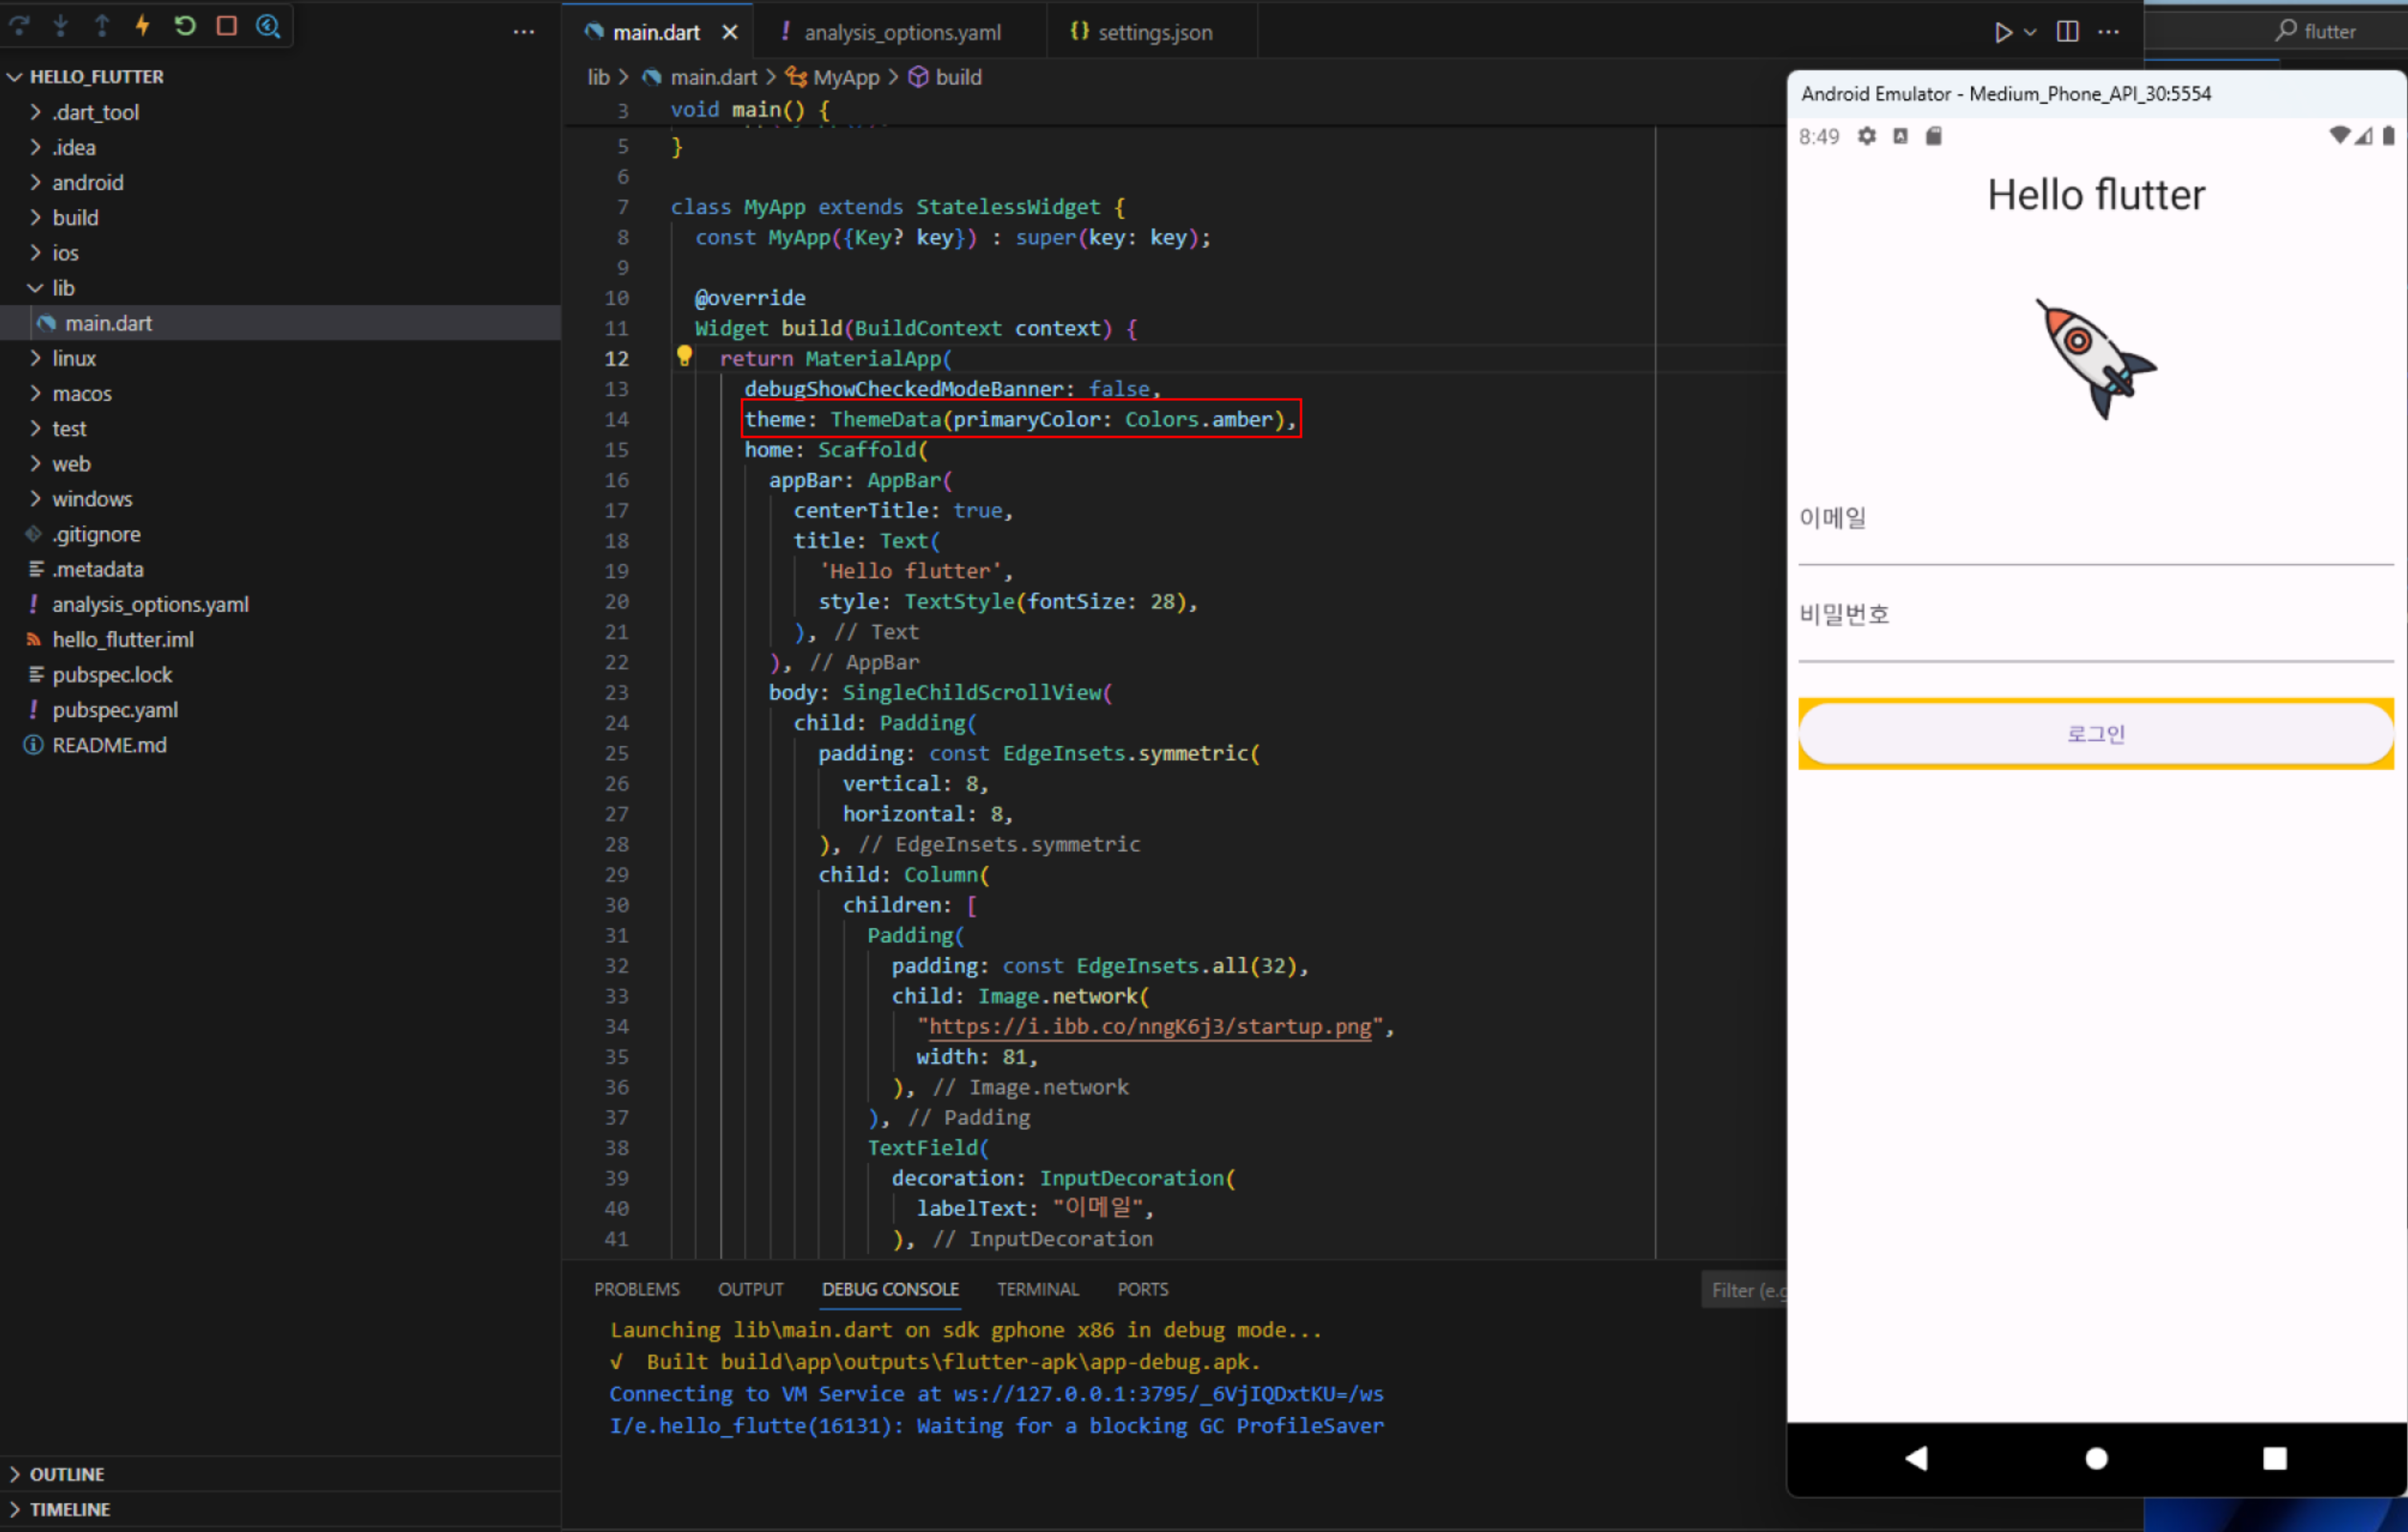Viewport: 2408px width, 1532px height.
Task: Collapse the lib folder
Action: [x=35, y=288]
